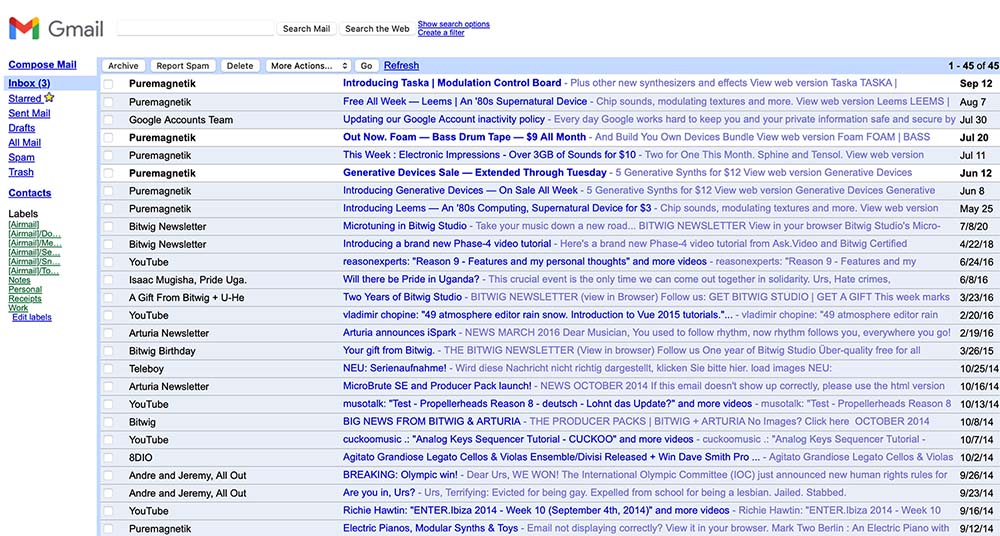Open Compose Mail
Image resolution: width=1000 pixels, height=536 pixels.
click(42, 64)
